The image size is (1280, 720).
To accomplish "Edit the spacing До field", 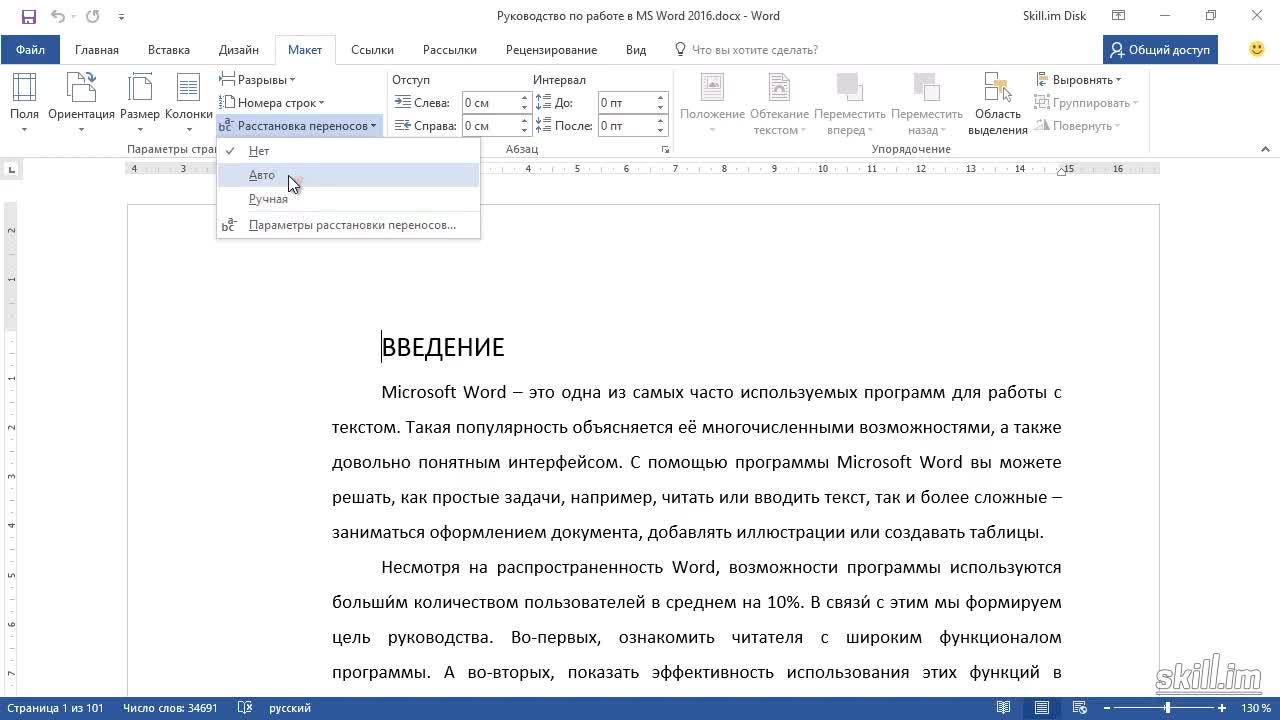I will [x=626, y=102].
